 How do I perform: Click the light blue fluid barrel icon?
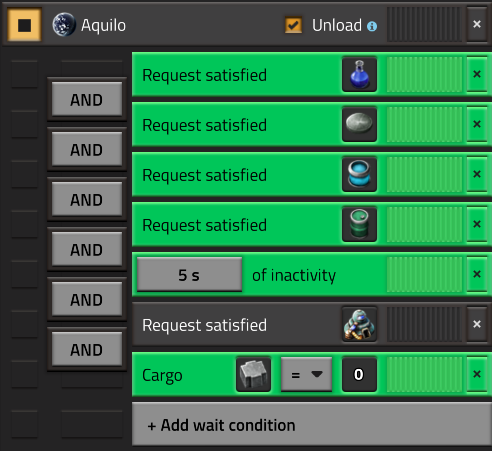[359, 174]
